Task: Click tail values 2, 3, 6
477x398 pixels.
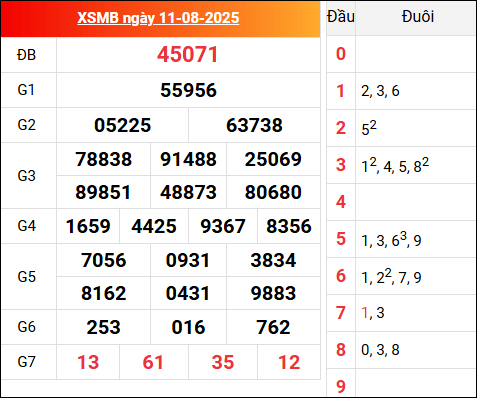Action: pyautogui.click(x=380, y=91)
